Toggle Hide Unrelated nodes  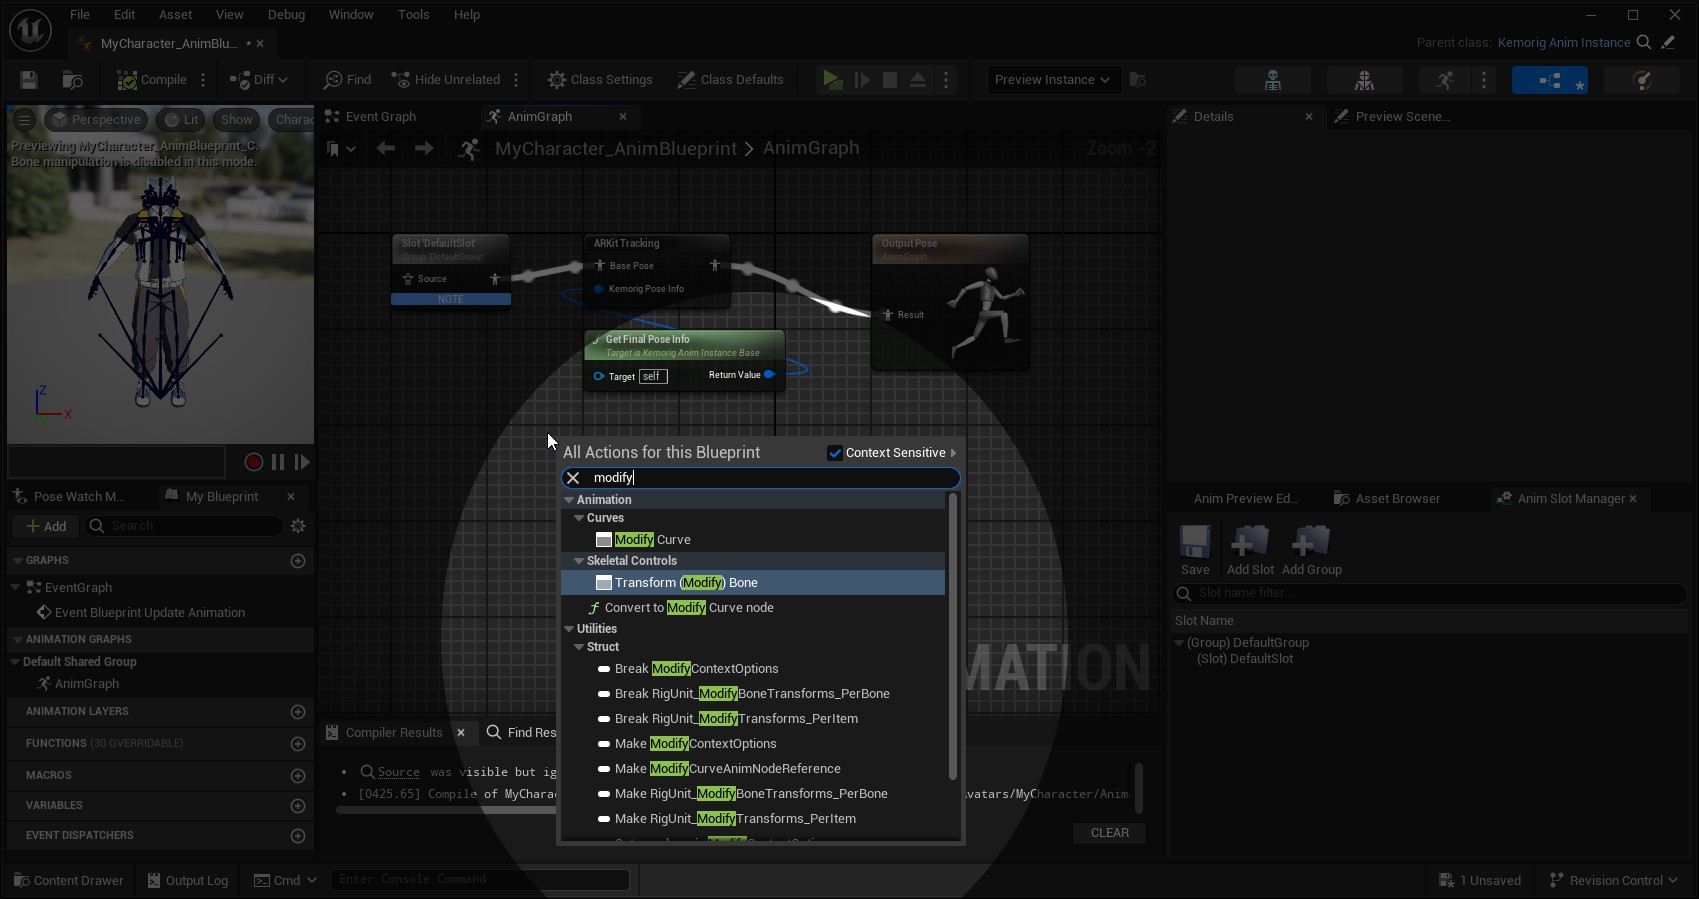point(445,80)
